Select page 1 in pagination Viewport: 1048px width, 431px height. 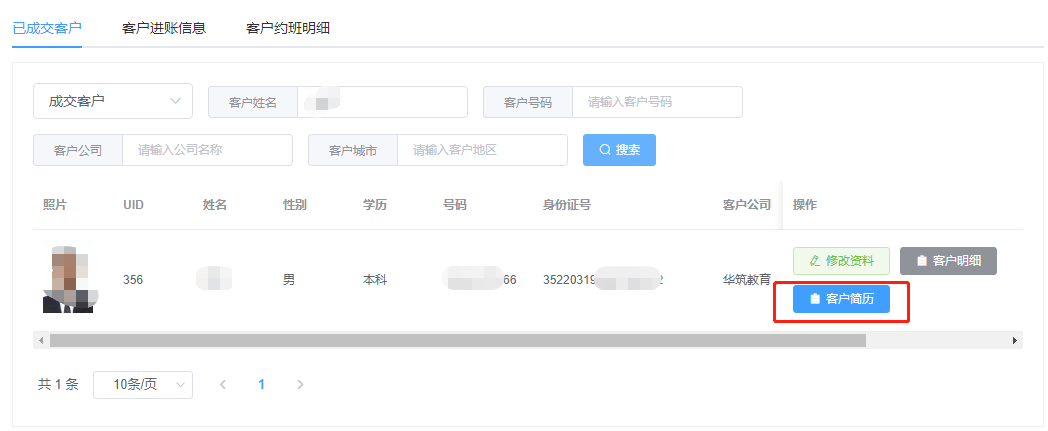pos(262,384)
